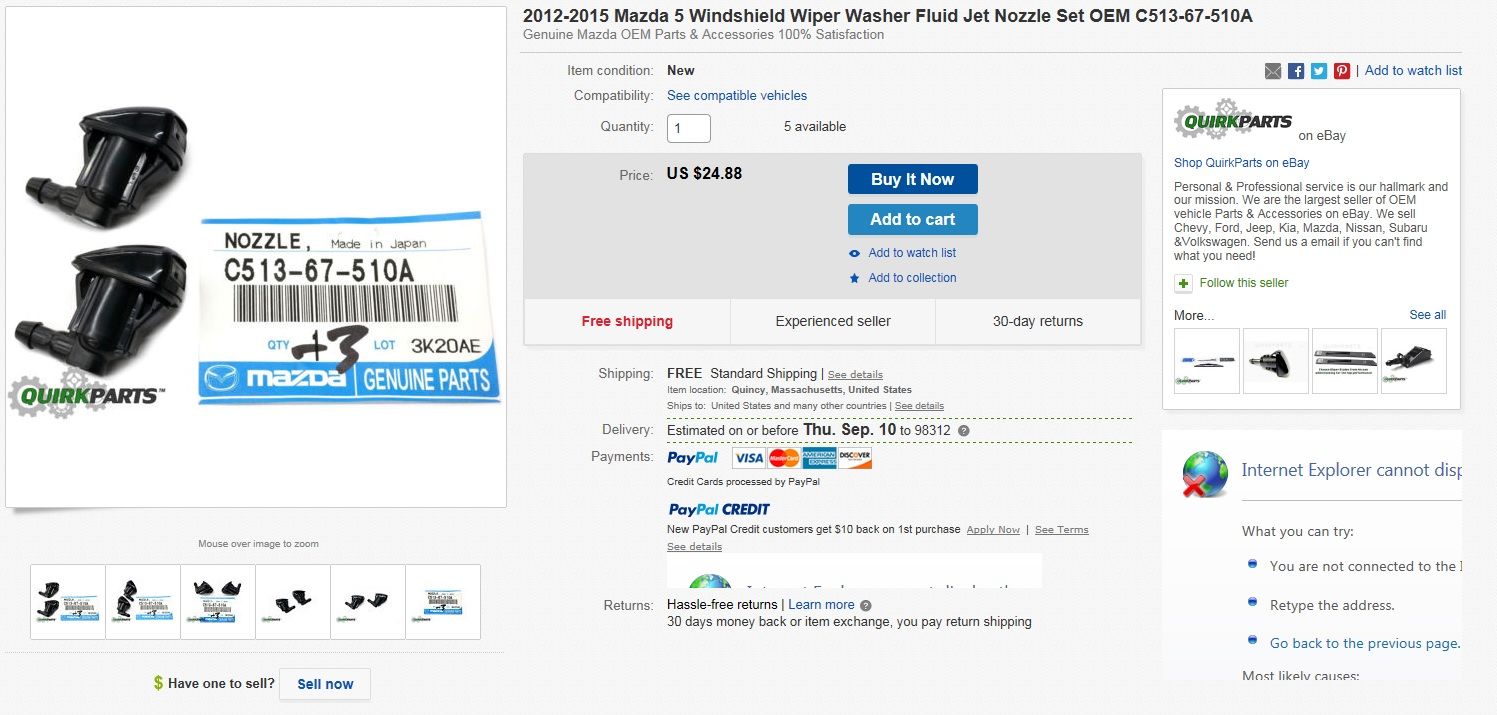This screenshot has width=1497, height=715.
Task: Open the See compatible vehicles link
Action: click(x=737, y=96)
